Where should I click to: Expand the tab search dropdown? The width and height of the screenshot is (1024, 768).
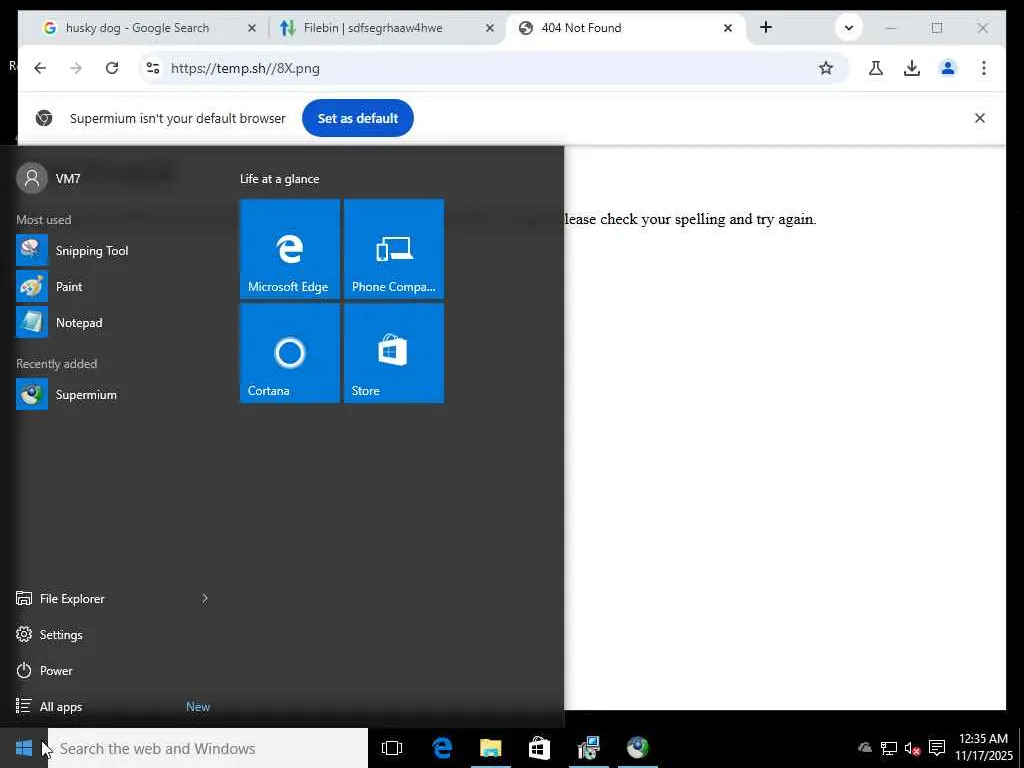[x=849, y=28]
